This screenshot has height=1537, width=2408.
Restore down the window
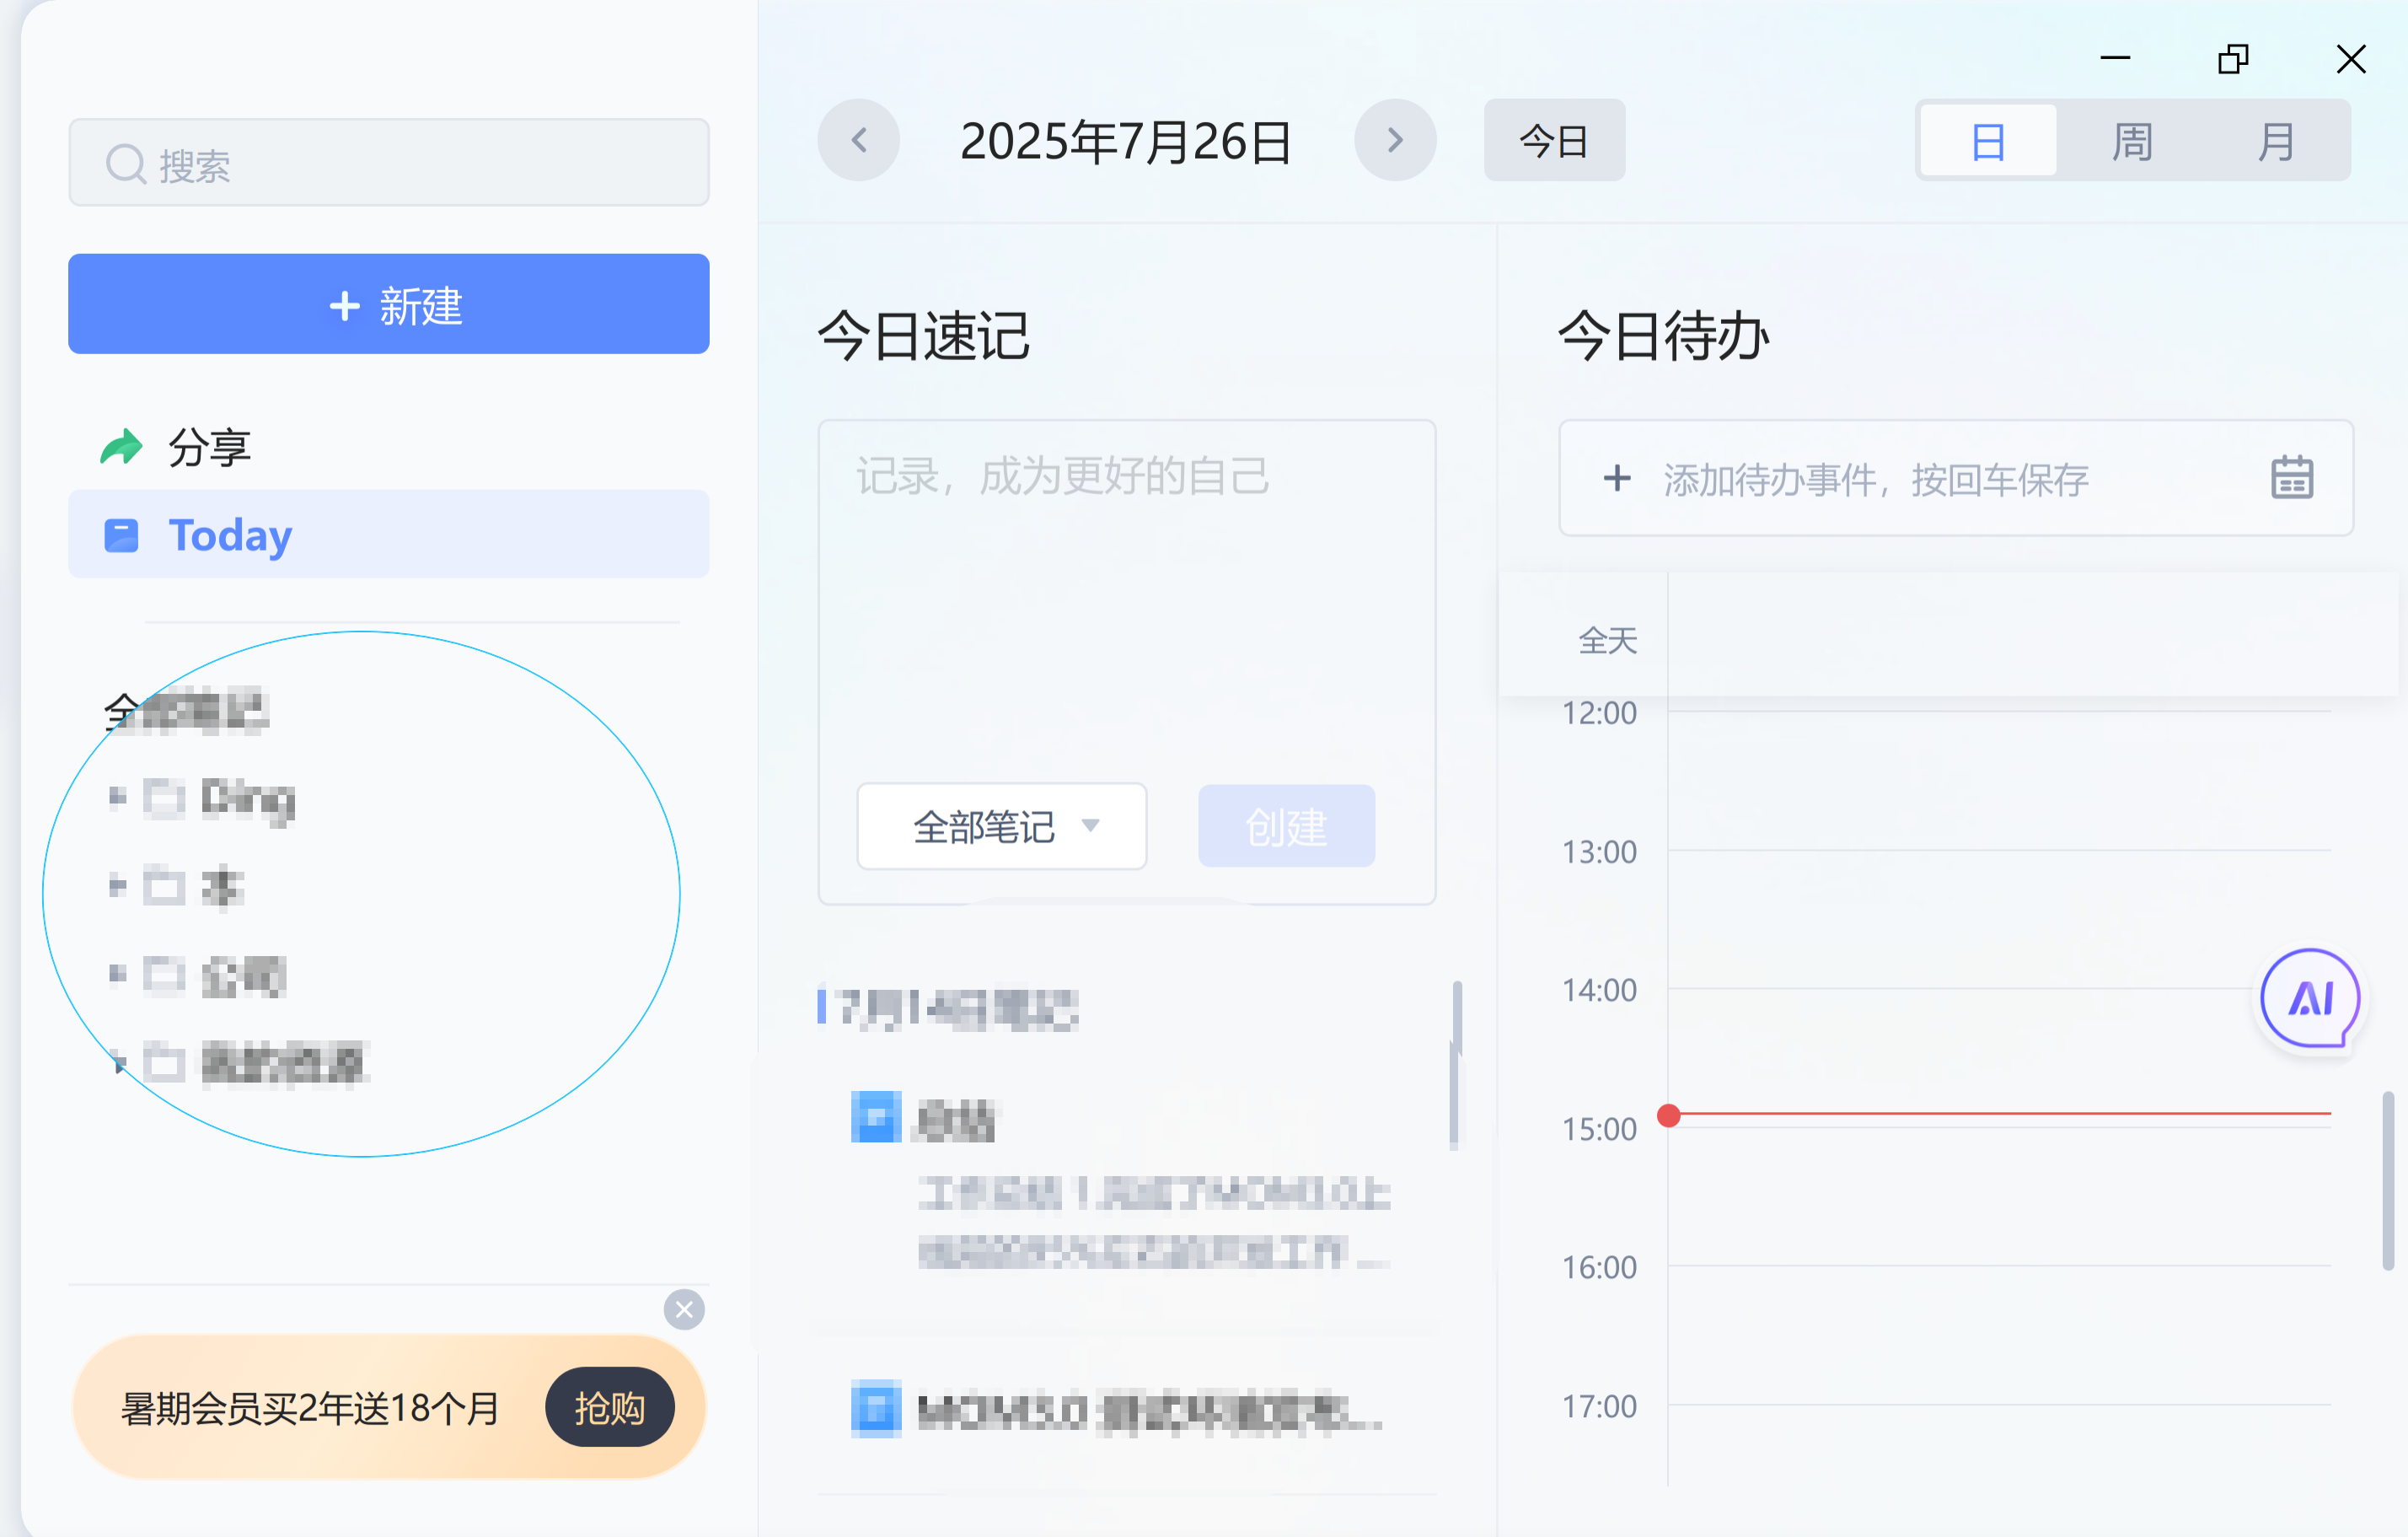(x=2233, y=59)
